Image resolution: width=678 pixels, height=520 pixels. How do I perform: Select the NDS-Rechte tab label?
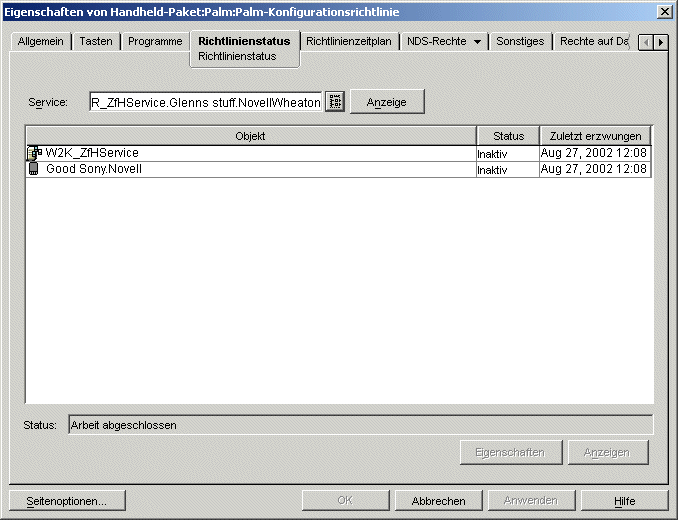[x=437, y=41]
